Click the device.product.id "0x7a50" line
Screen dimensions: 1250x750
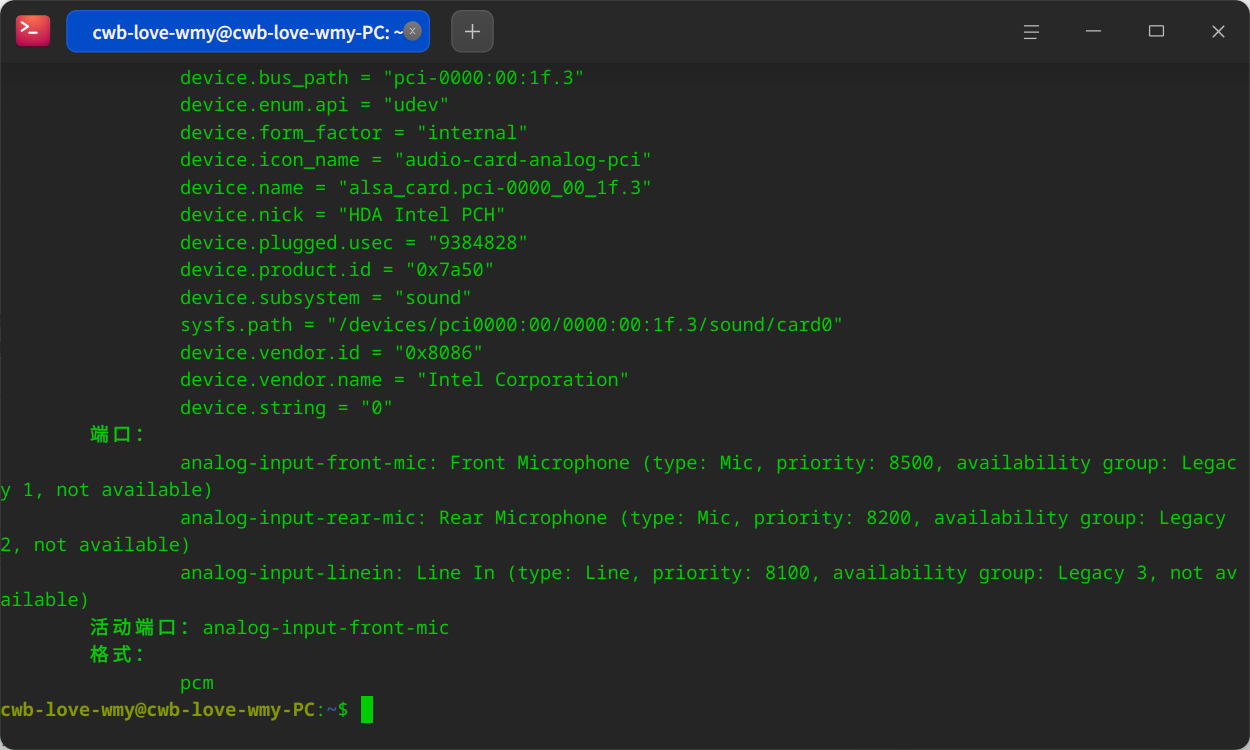point(337,270)
